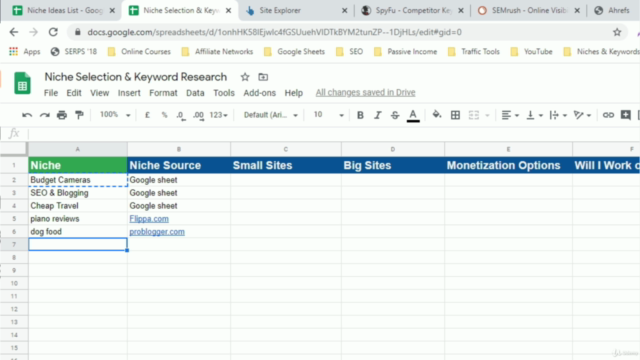Select row 8 header

(x=14, y=258)
